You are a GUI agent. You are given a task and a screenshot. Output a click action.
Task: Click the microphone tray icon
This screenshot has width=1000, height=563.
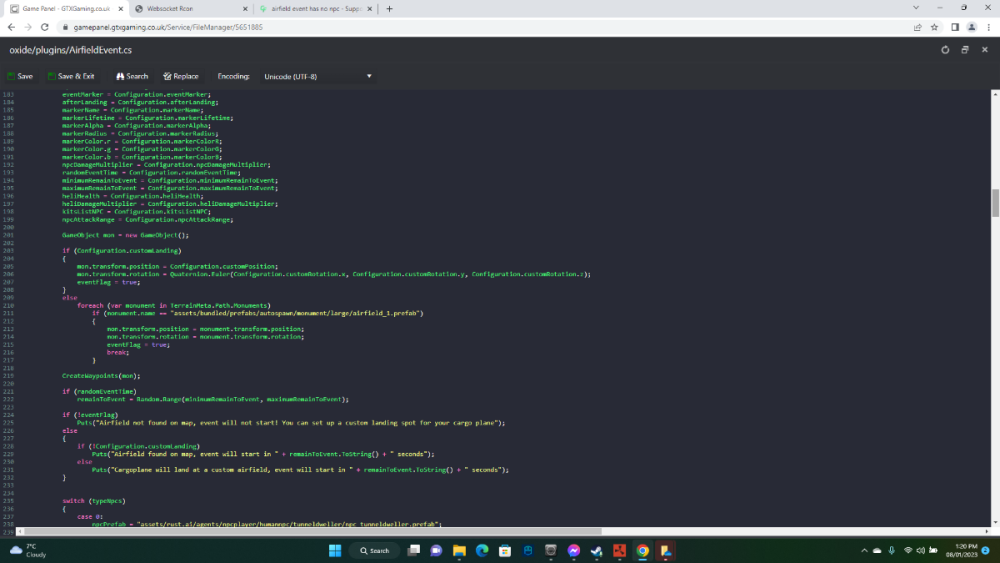point(892,550)
